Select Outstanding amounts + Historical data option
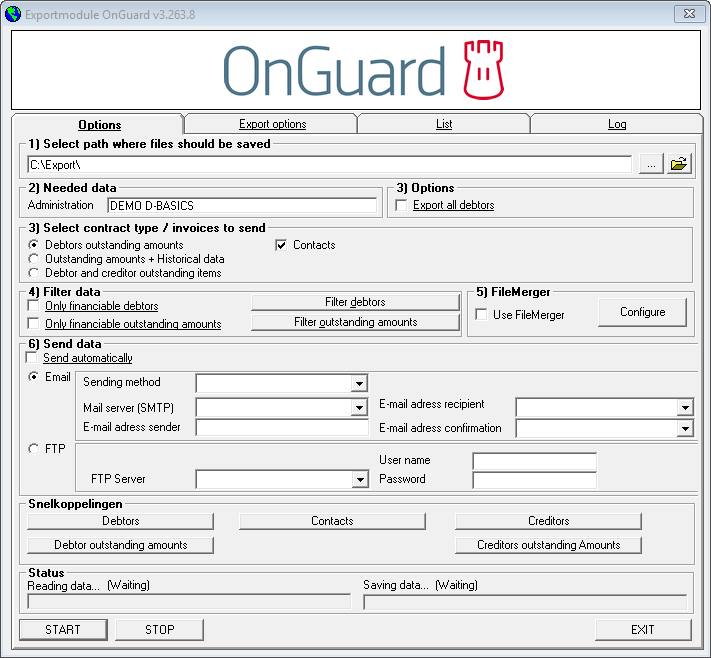This screenshot has height=658, width=711. pos(34,259)
